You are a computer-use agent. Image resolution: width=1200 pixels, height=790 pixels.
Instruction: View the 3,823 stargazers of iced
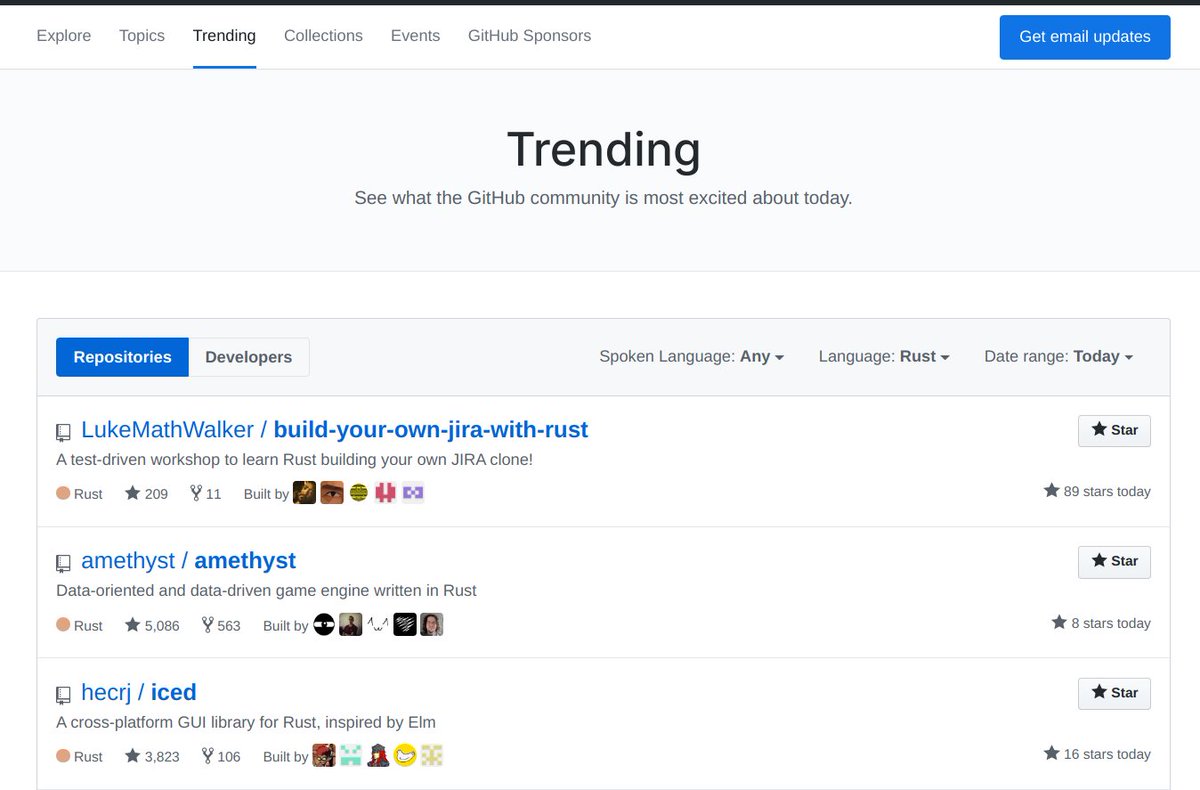pos(152,756)
